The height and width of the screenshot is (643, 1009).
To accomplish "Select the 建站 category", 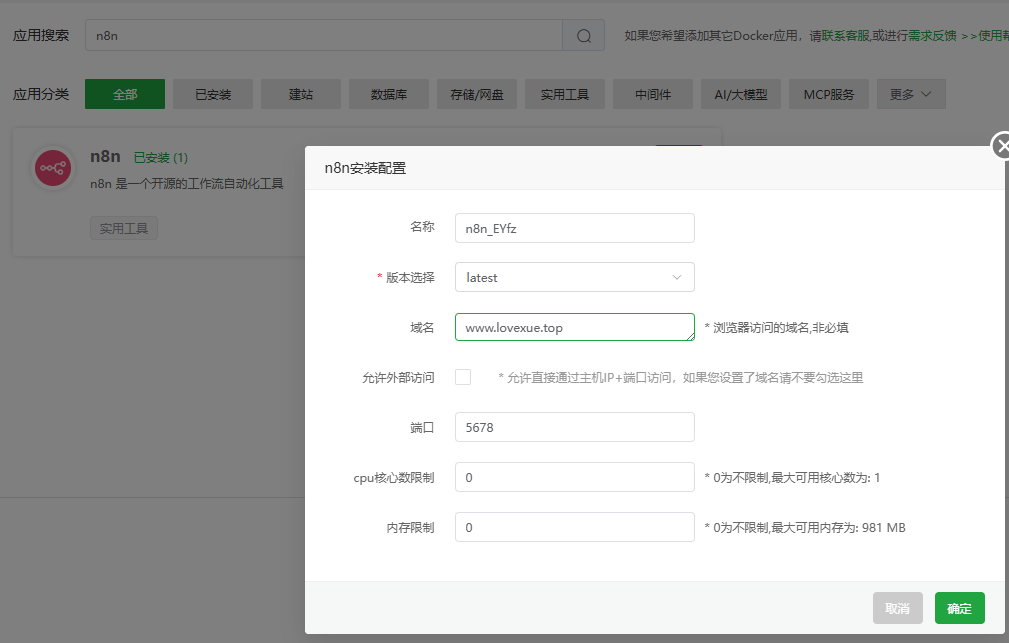I will [300, 93].
